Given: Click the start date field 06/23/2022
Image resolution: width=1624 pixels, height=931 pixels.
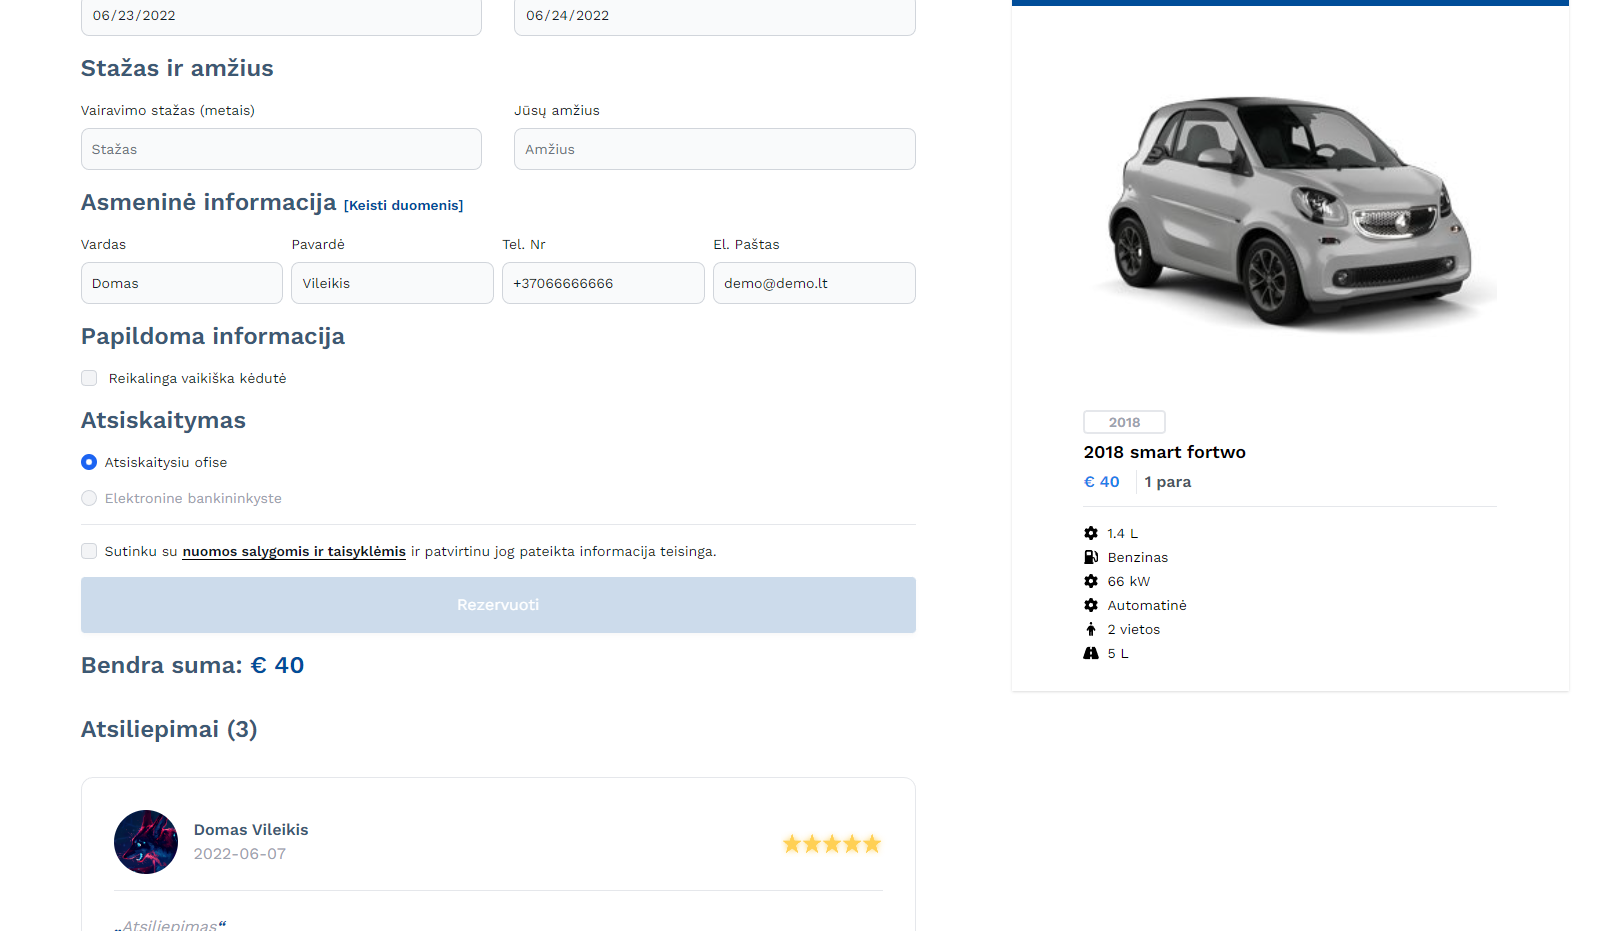Looking at the screenshot, I should (x=281, y=16).
